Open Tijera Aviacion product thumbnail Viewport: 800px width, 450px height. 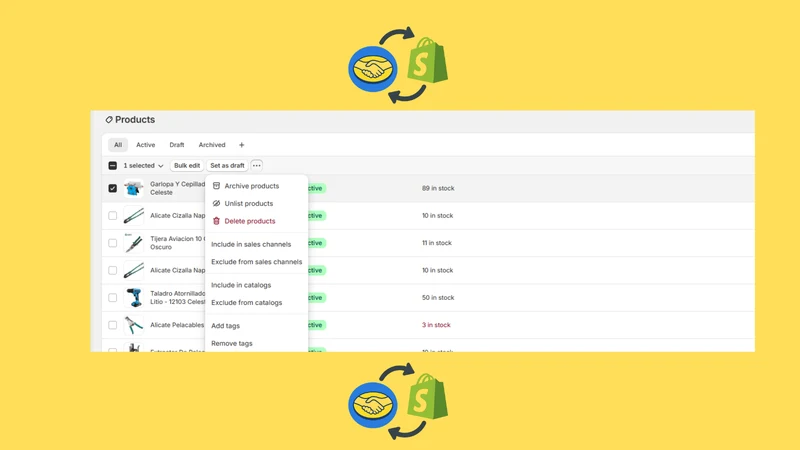coord(134,243)
